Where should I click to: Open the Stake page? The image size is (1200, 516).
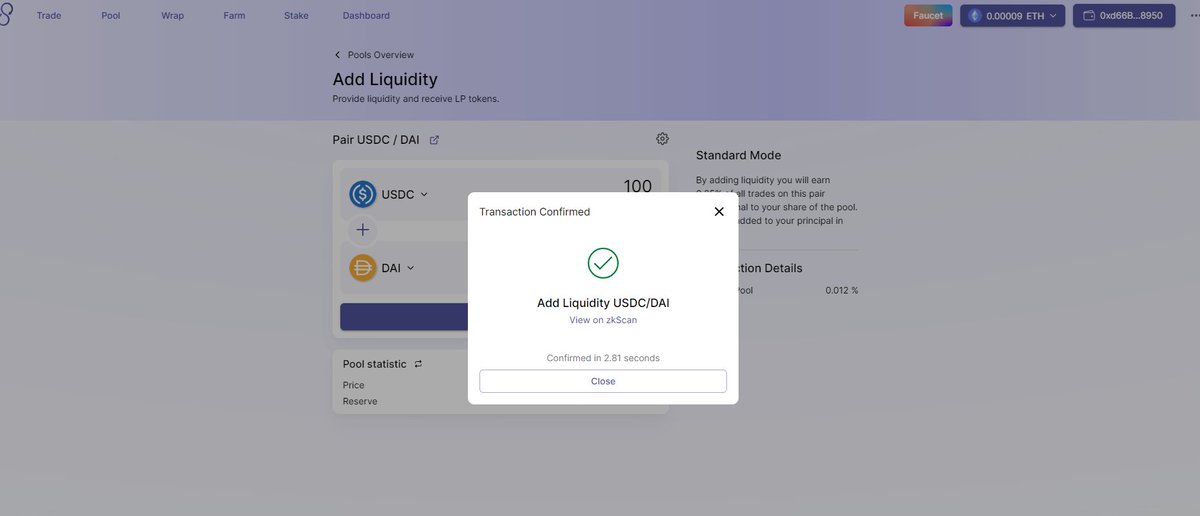[296, 16]
